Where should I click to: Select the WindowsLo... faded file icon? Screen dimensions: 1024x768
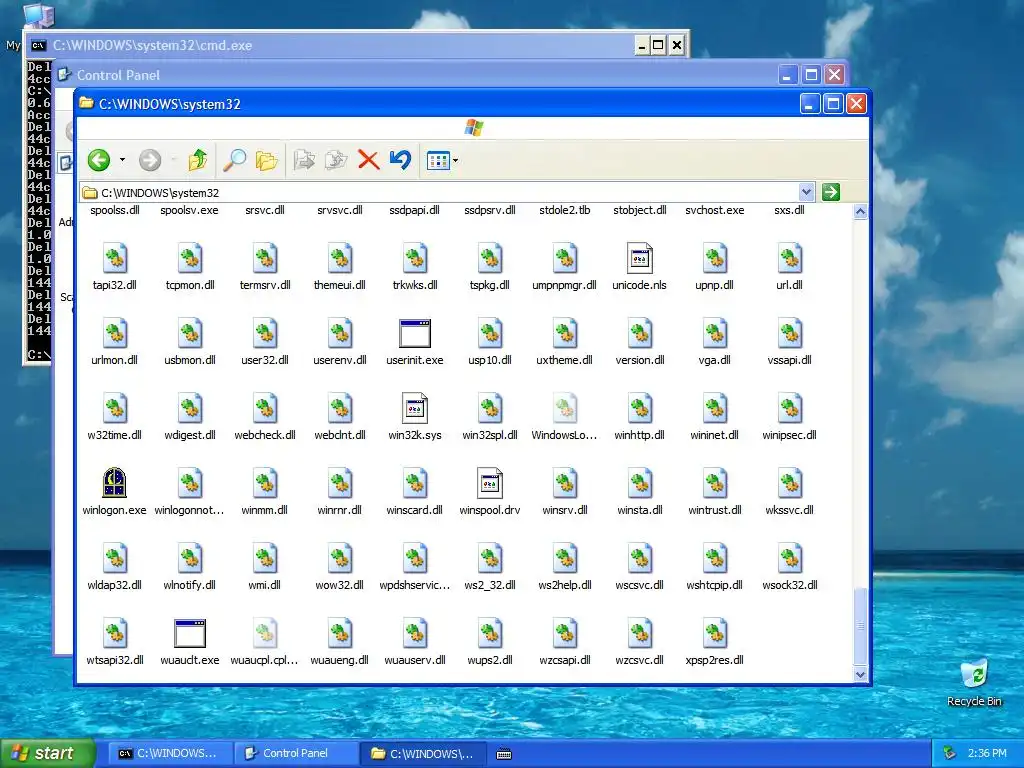tap(565, 408)
